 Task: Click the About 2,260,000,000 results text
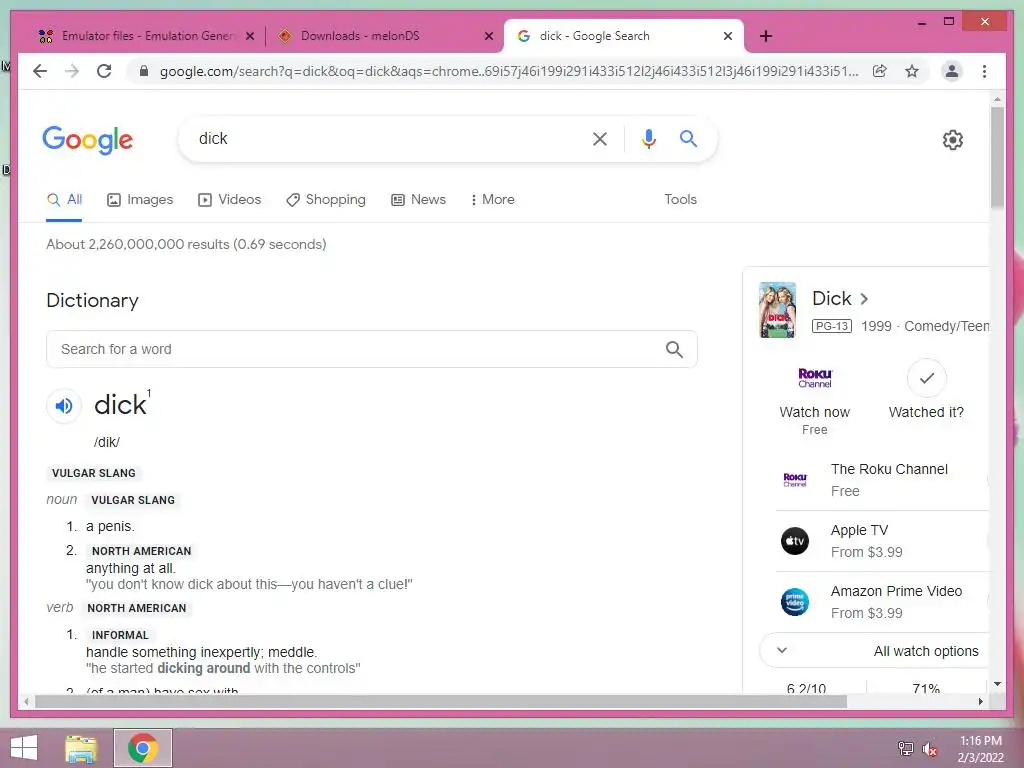(186, 244)
